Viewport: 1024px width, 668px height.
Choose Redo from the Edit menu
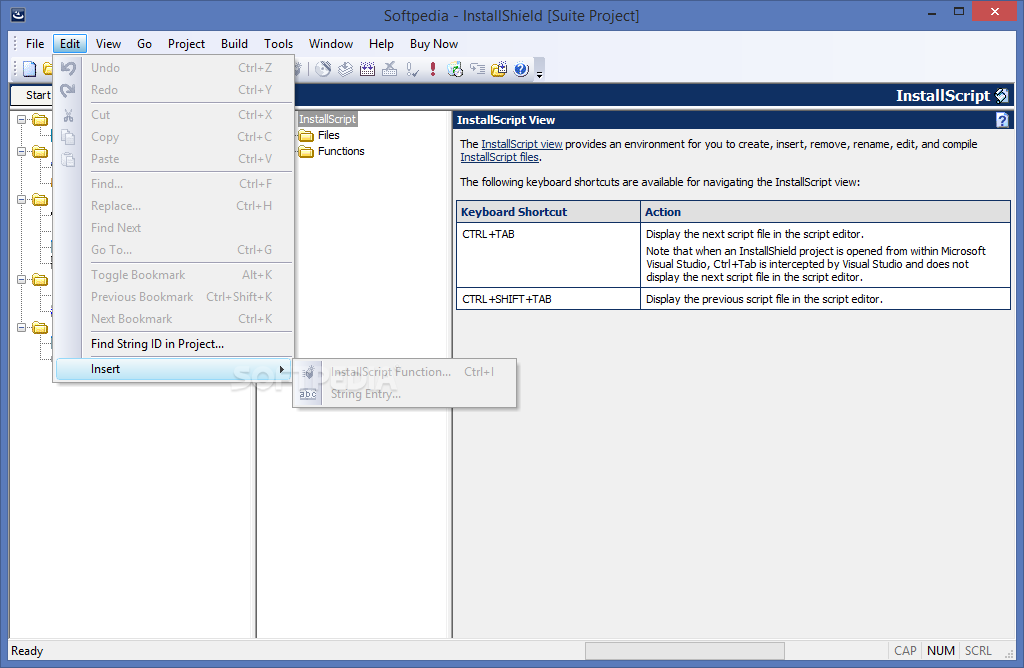[174, 90]
